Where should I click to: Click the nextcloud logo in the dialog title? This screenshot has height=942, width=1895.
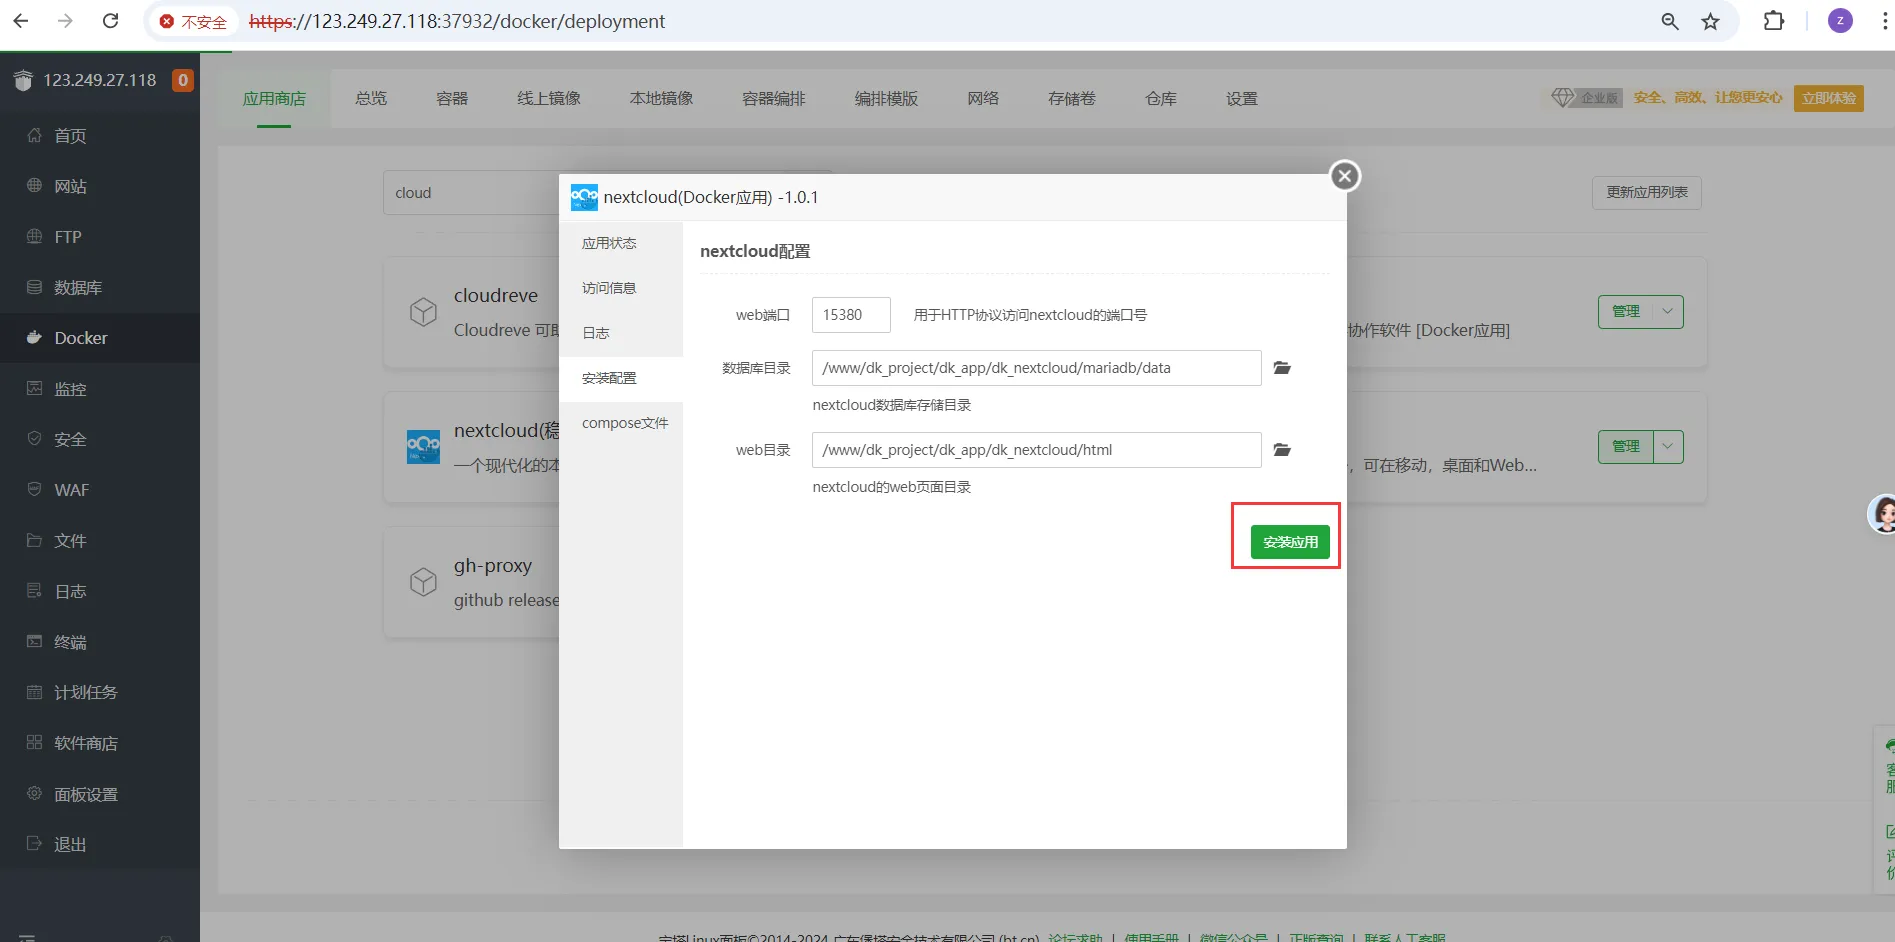pyautogui.click(x=584, y=197)
